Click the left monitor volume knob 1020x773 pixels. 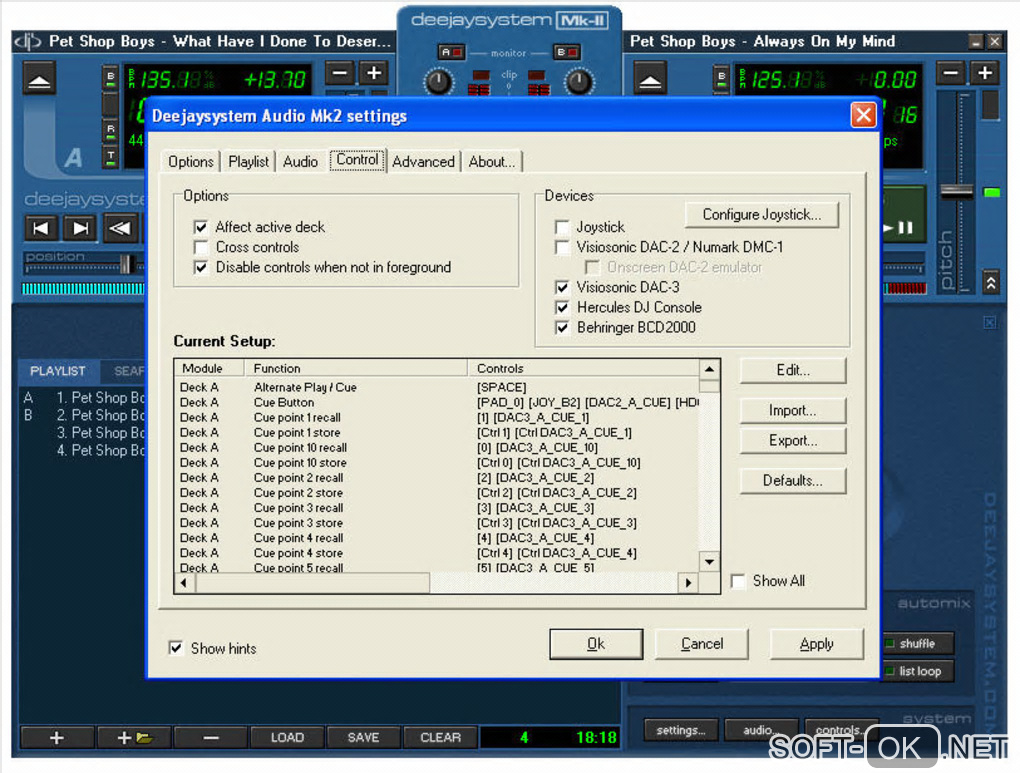coord(438,82)
